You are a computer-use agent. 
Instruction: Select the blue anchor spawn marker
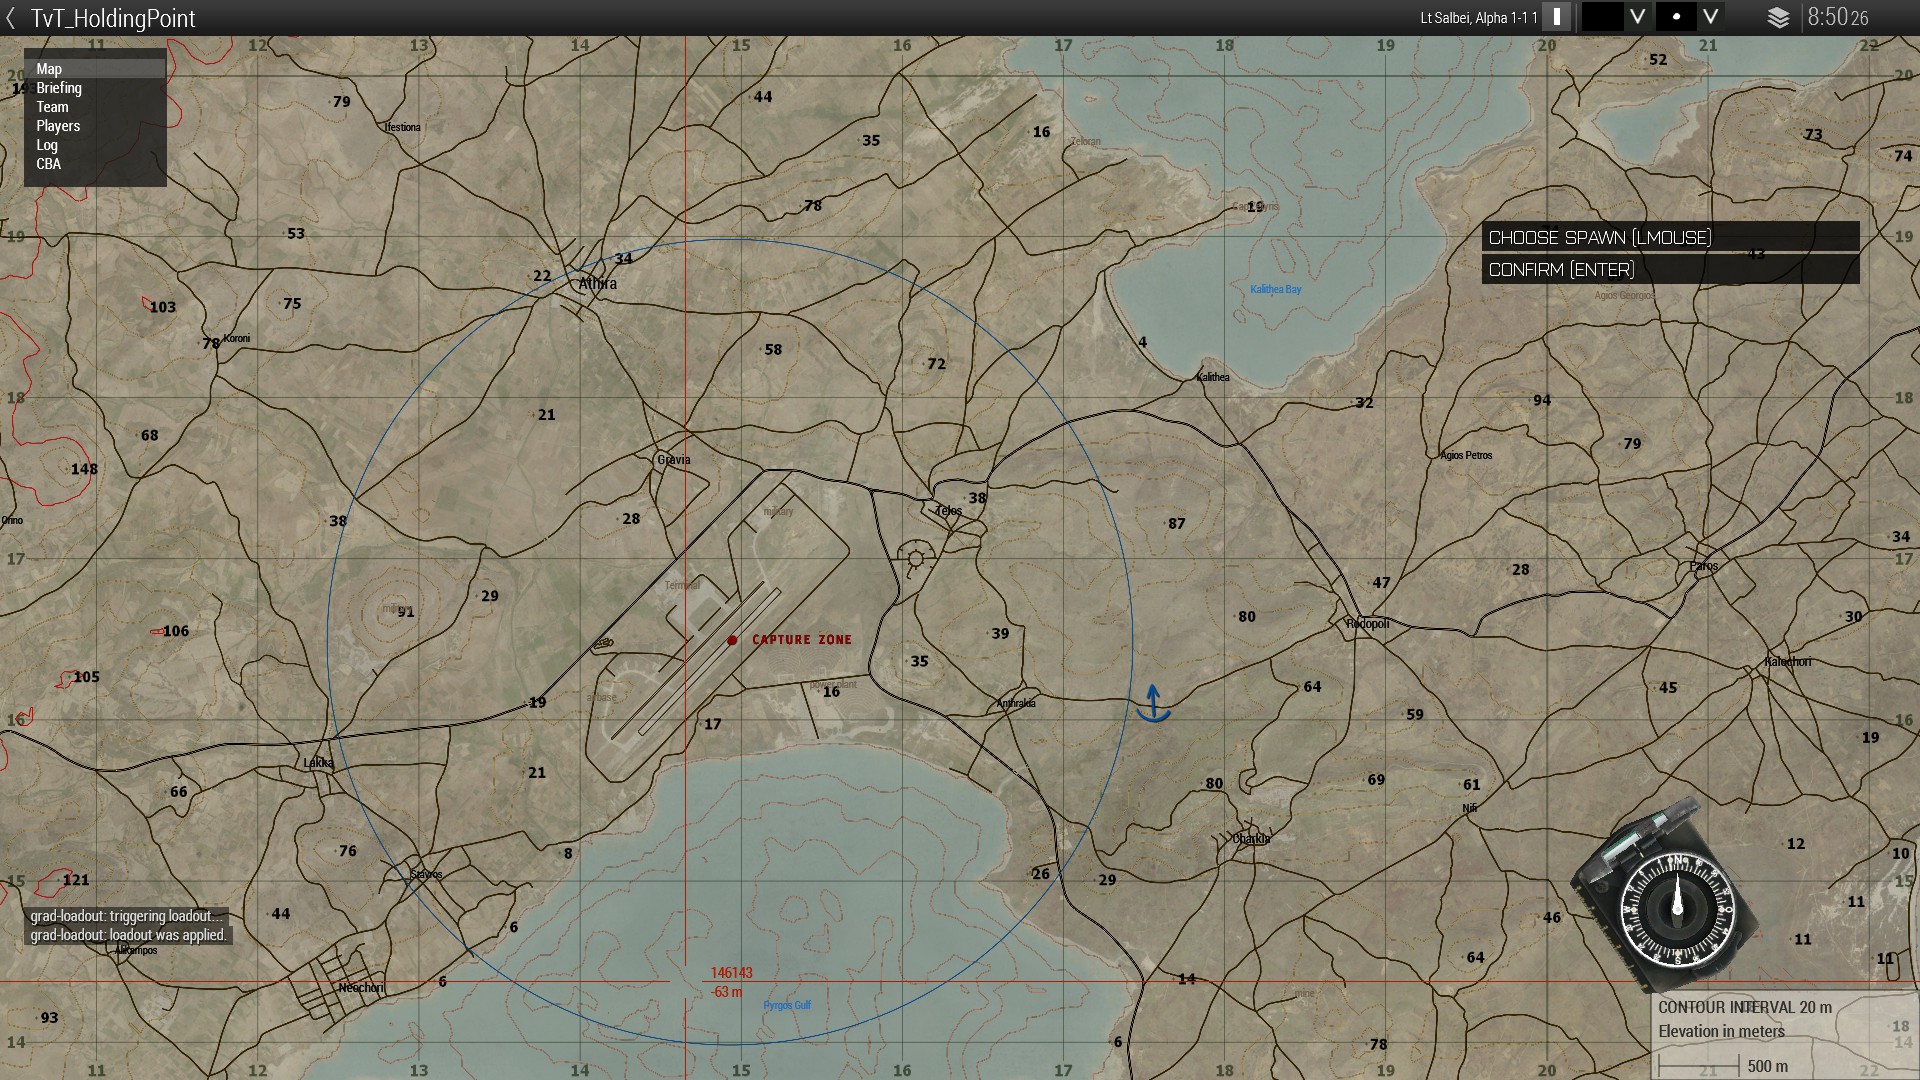(1153, 703)
